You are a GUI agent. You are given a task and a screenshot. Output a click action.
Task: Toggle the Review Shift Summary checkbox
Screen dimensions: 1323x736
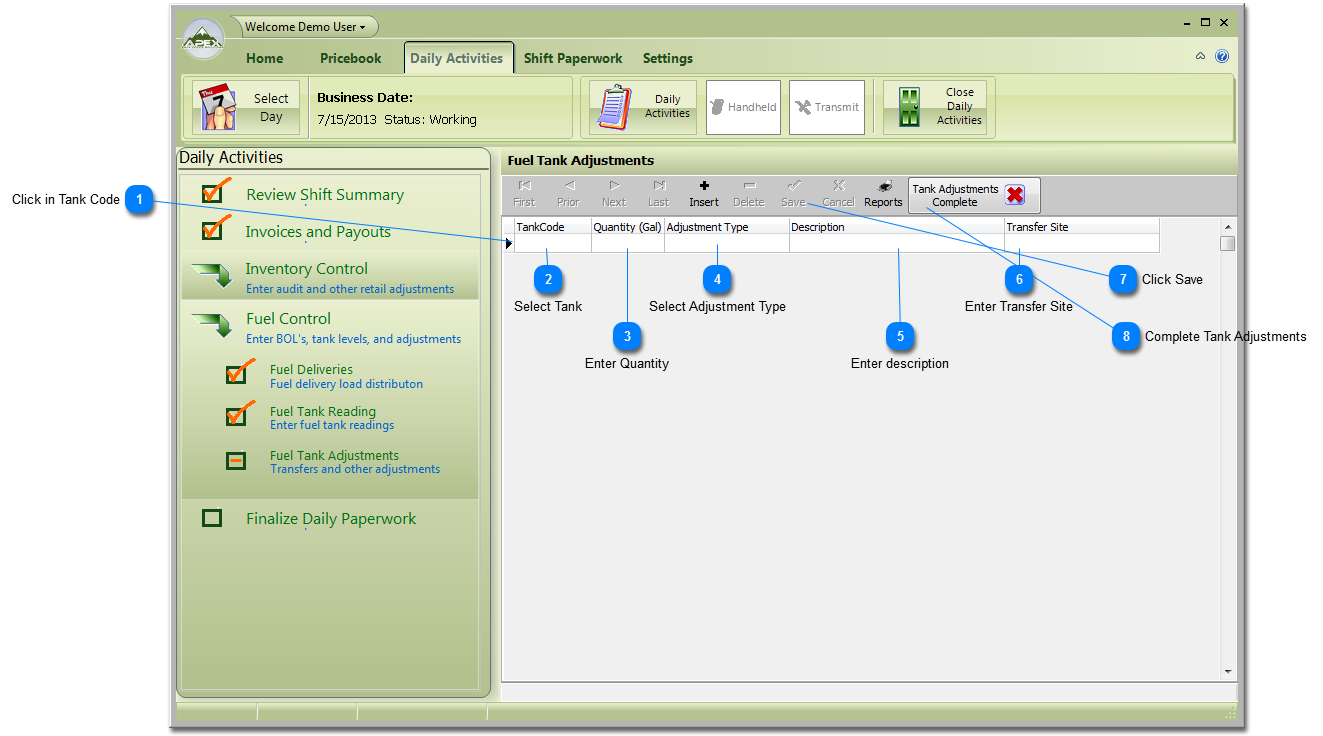click(x=213, y=192)
